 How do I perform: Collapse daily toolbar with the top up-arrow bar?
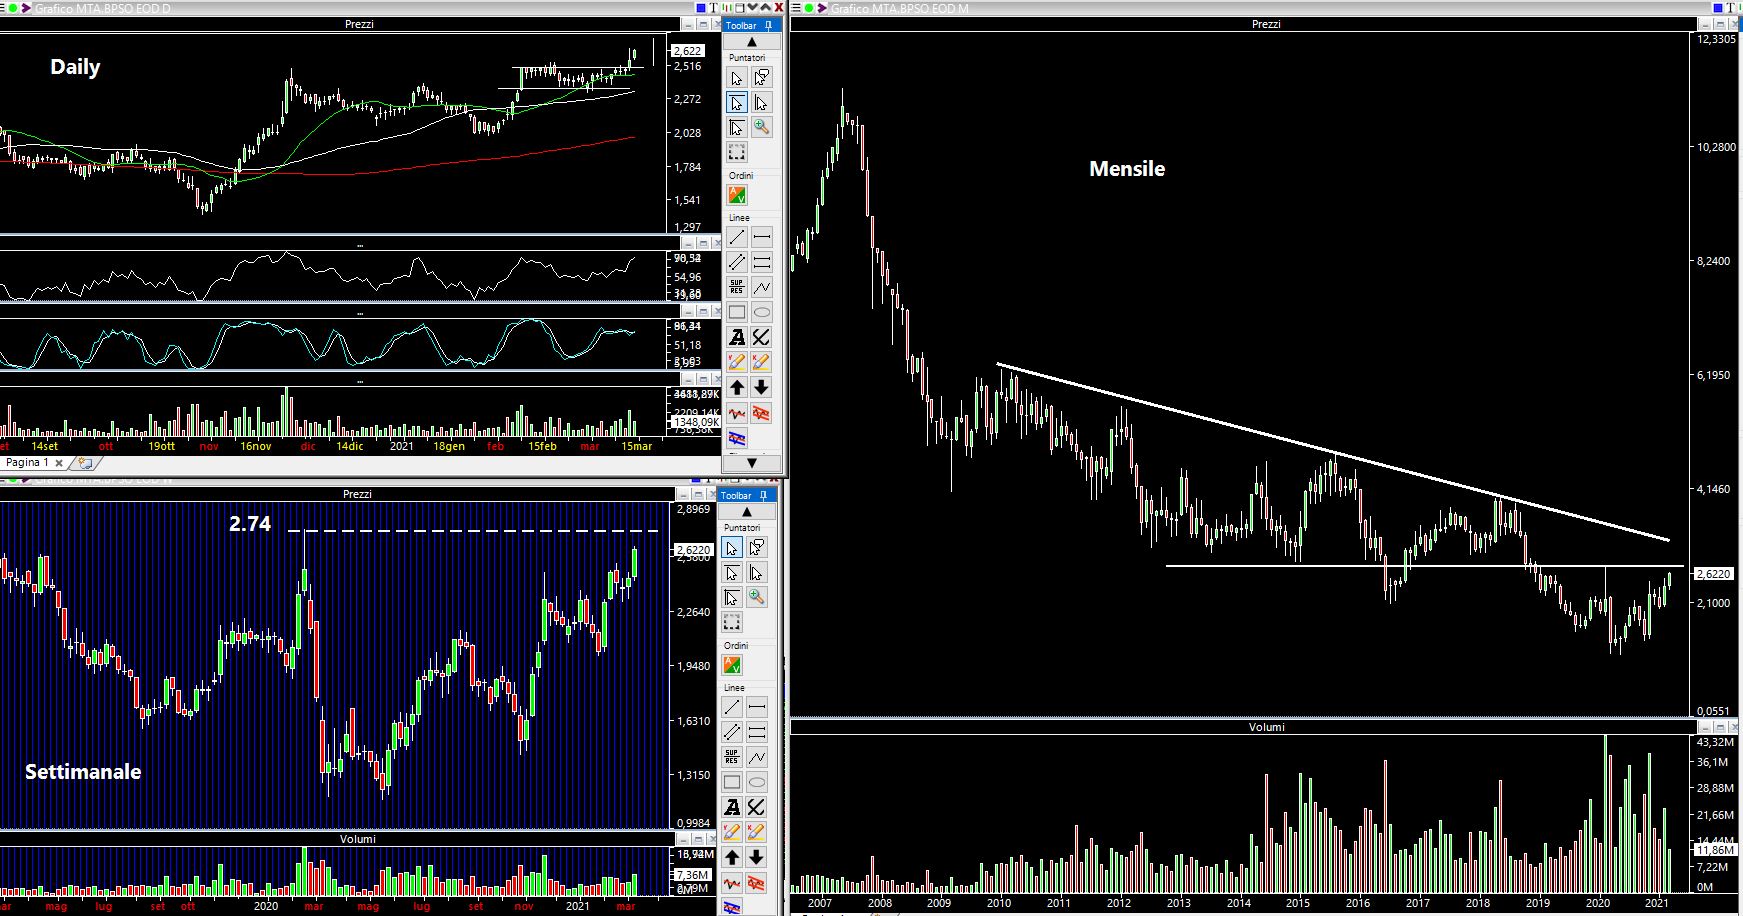(751, 42)
